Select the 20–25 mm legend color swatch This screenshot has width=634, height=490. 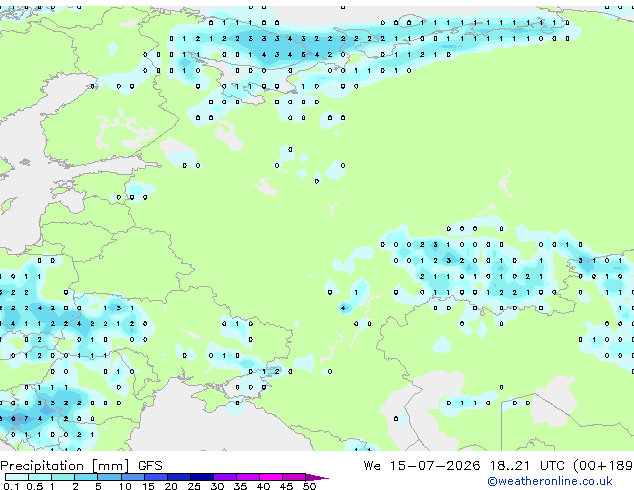178,477
